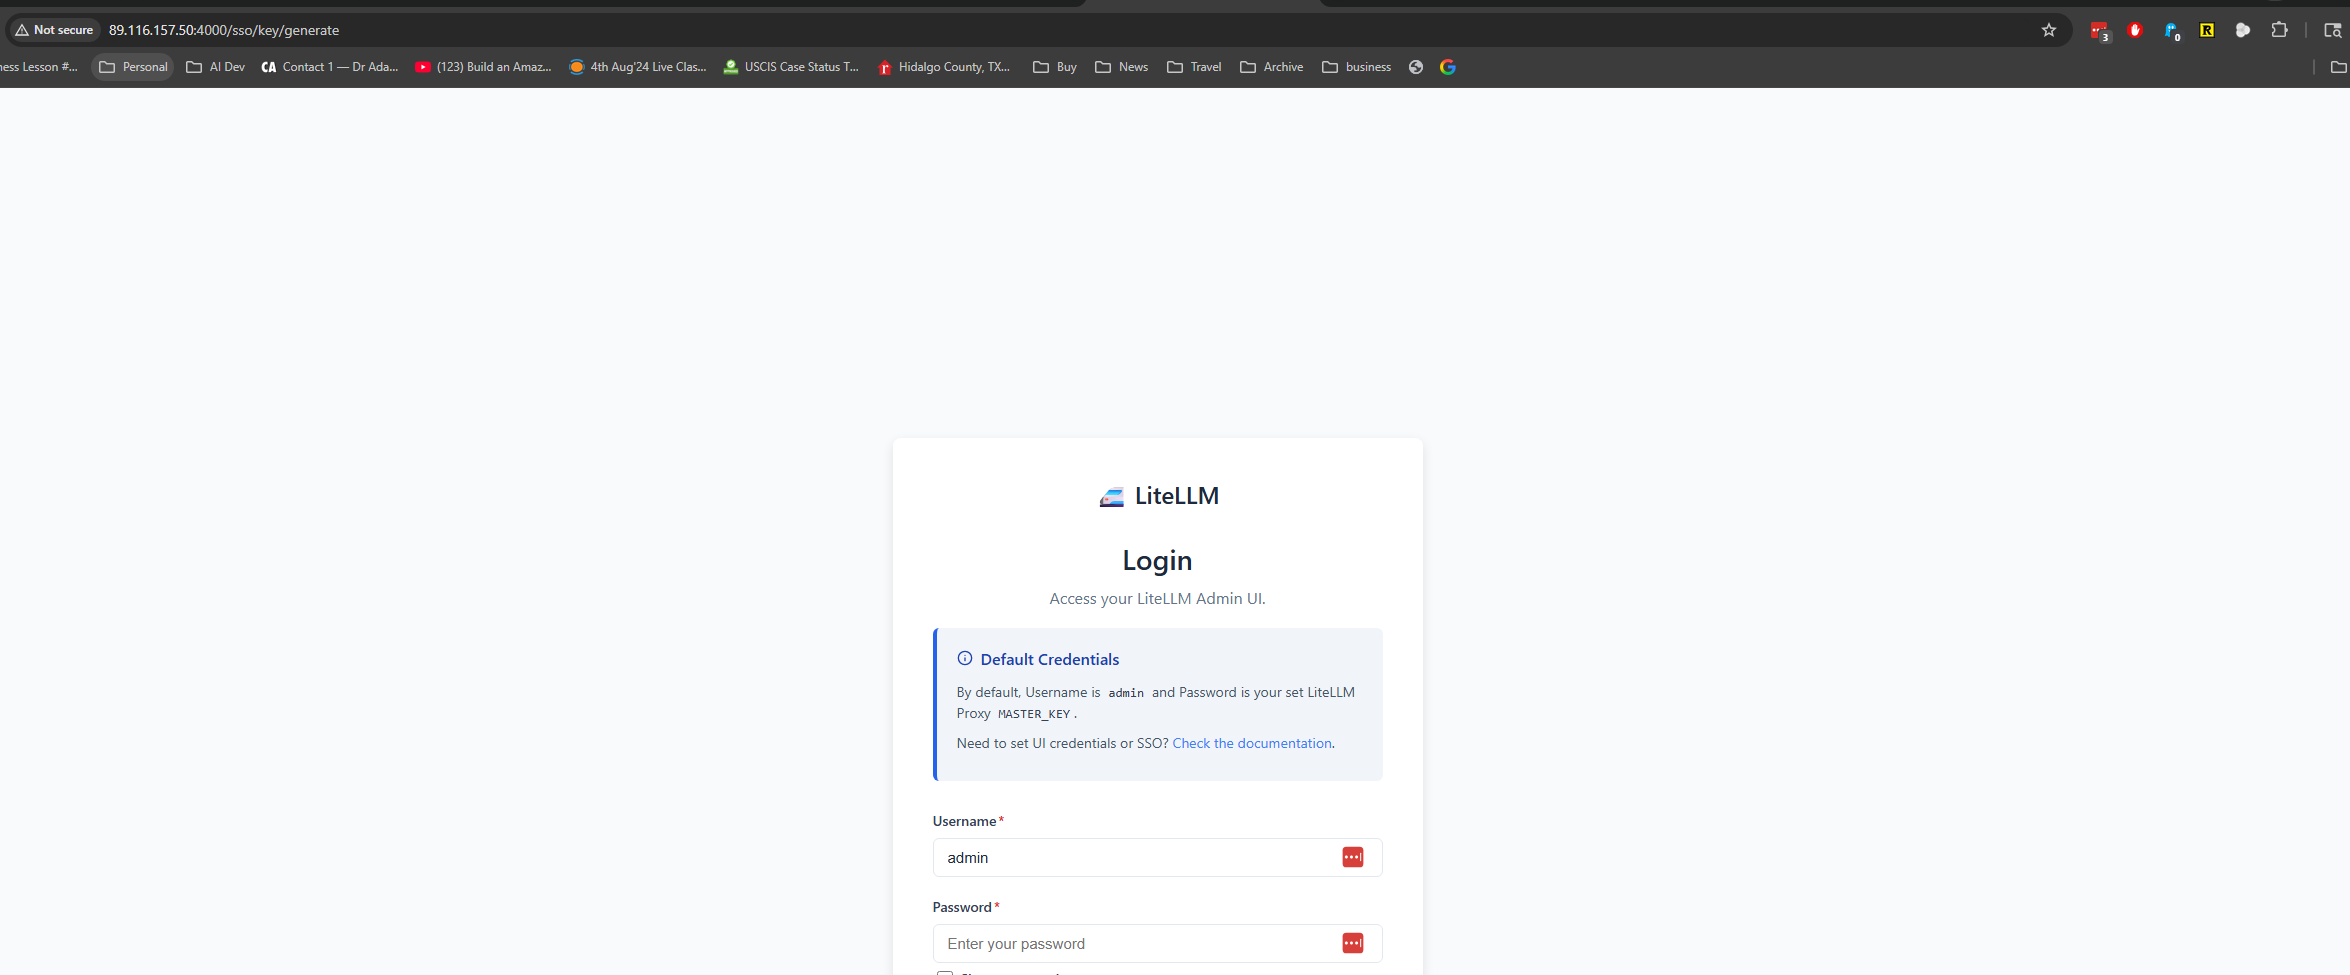Open the USCIS Case Status bookmark
This screenshot has width=2350, height=975.
point(790,67)
